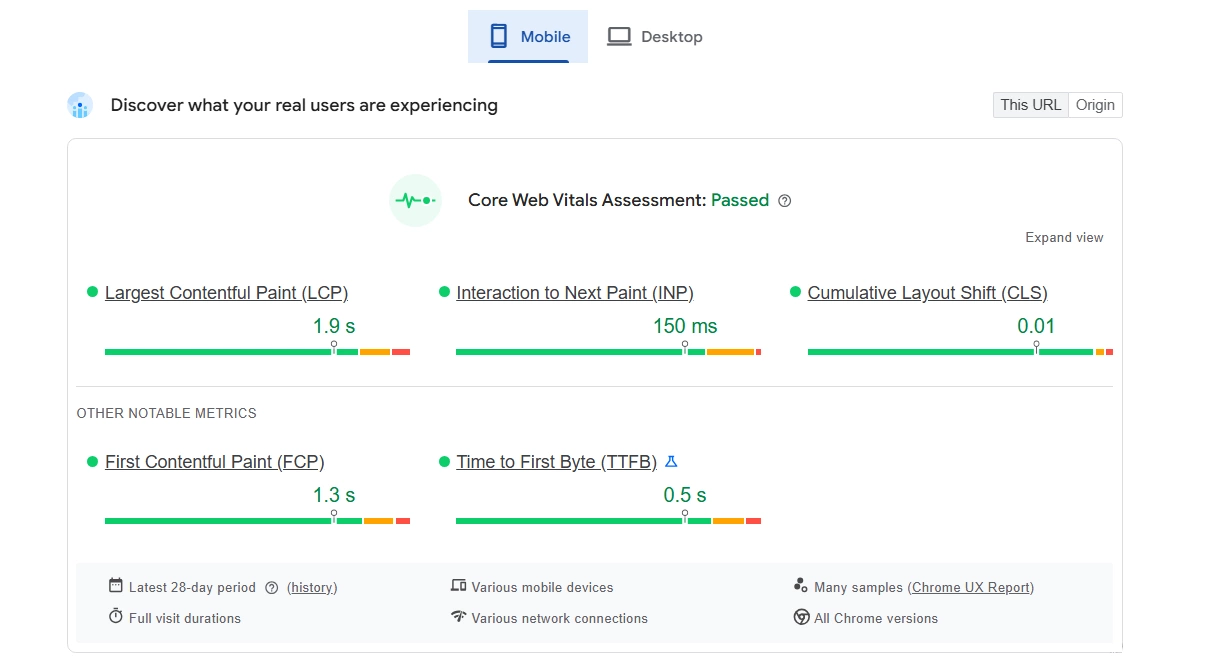The width and height of the screenshot is (1218, 664).
Task: Click the stopwatch icon for Full visit durations
Action: [116, 617]
